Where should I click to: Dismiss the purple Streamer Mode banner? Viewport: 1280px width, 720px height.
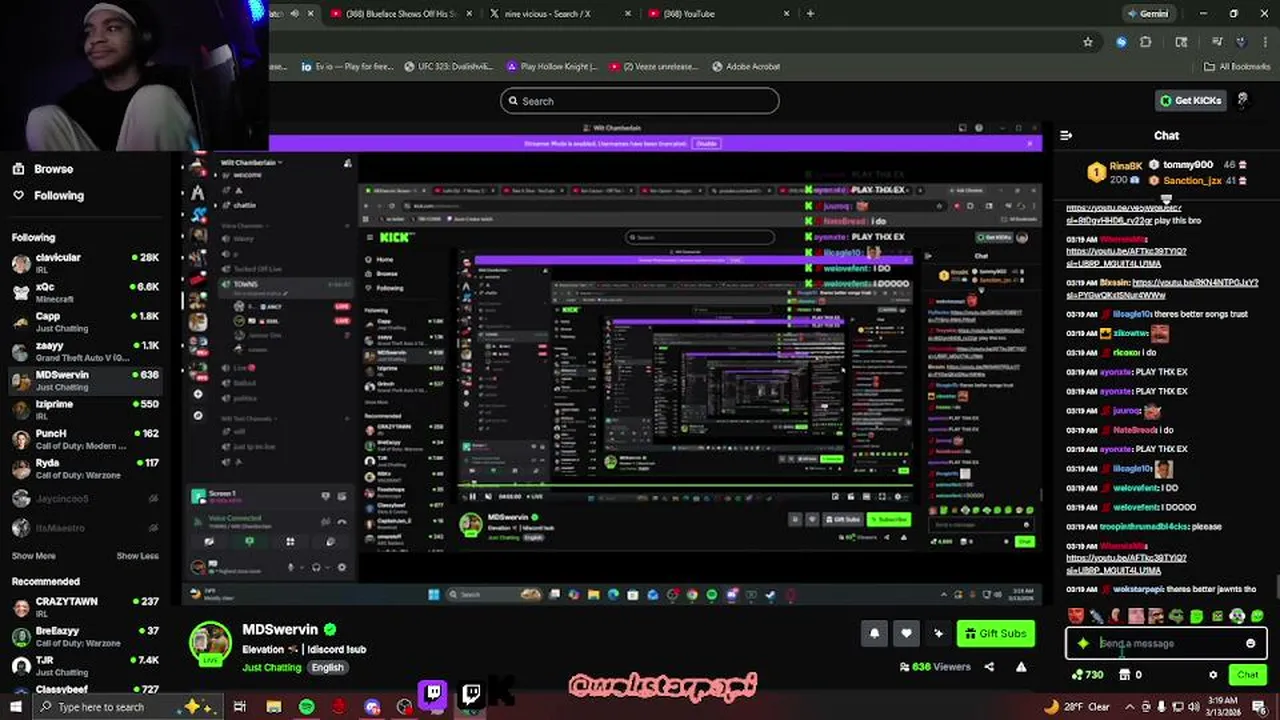[1030, 143]
